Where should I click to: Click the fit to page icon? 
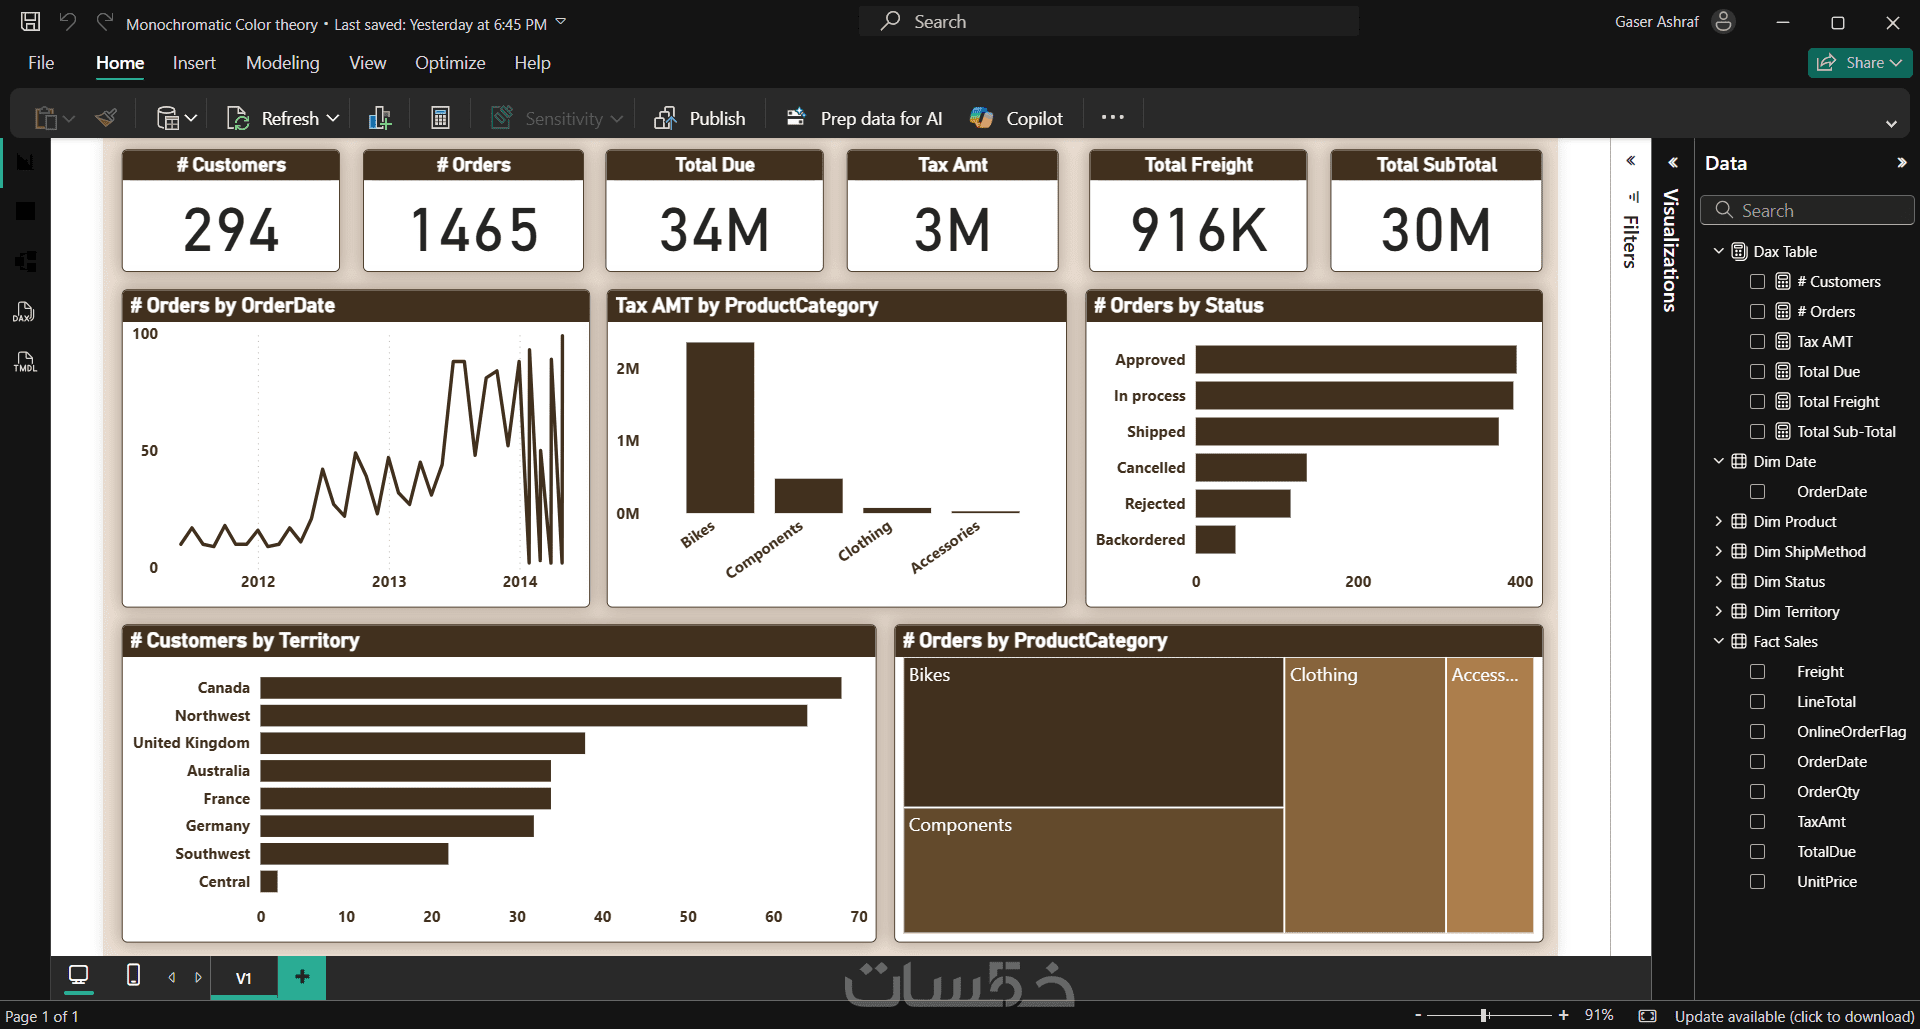[x=1648, y=1016]
